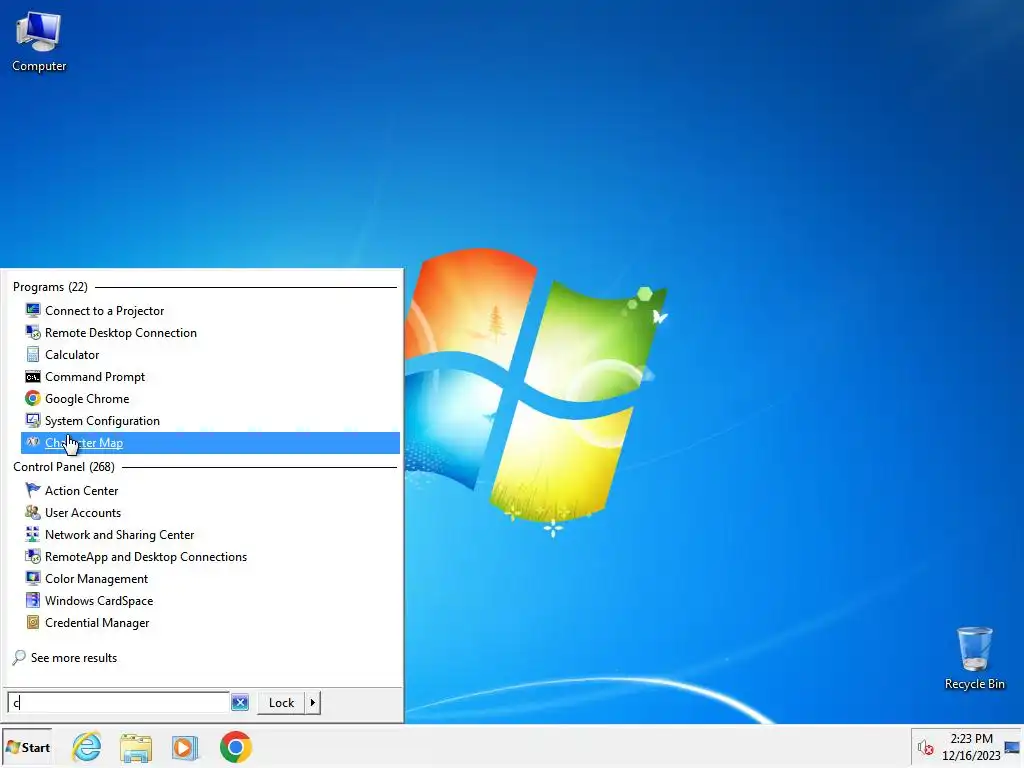The height and width of the screenshot is (768, 1024).
Task: Choose the 'Color Management' result text
Action: click(x=97, y=579)
